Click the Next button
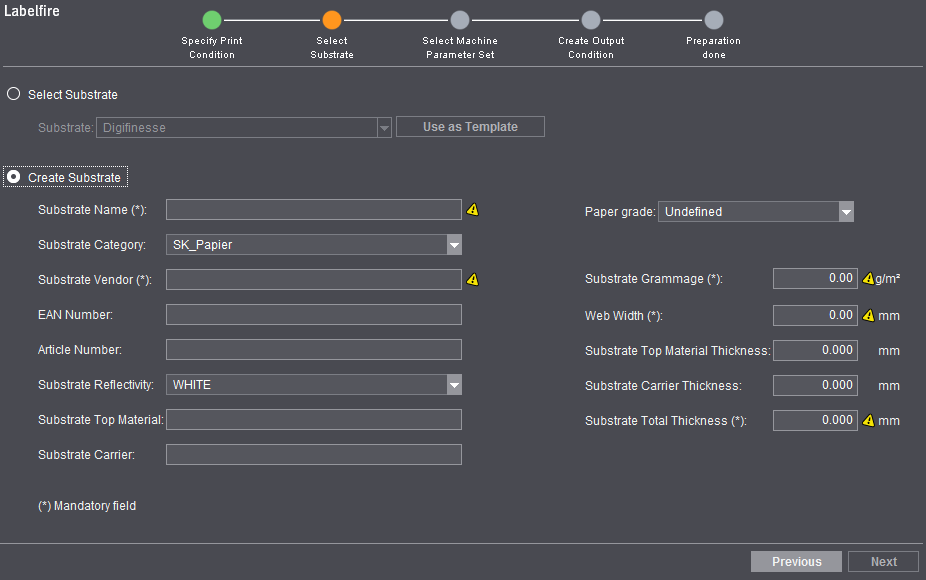Screen dimensions: 926x580 pyautogui.click(x=883, y=562)
